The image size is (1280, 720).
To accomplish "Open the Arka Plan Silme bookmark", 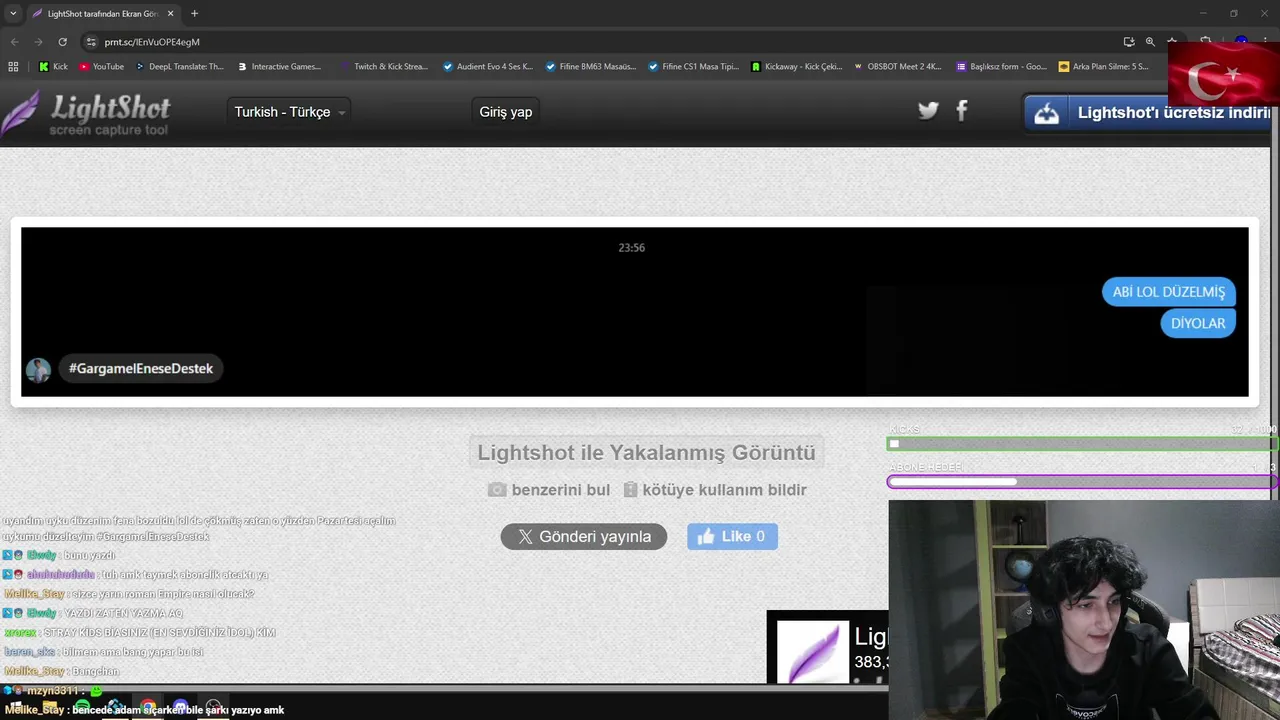I will pyautogui.click(x=1104, y=67).
